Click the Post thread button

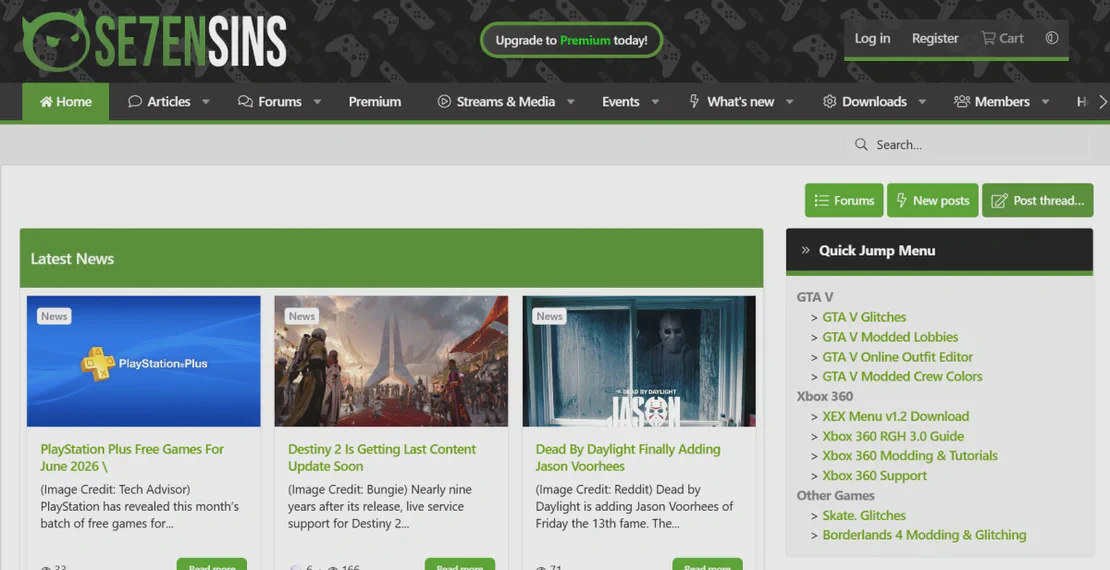click(1037, 200)
